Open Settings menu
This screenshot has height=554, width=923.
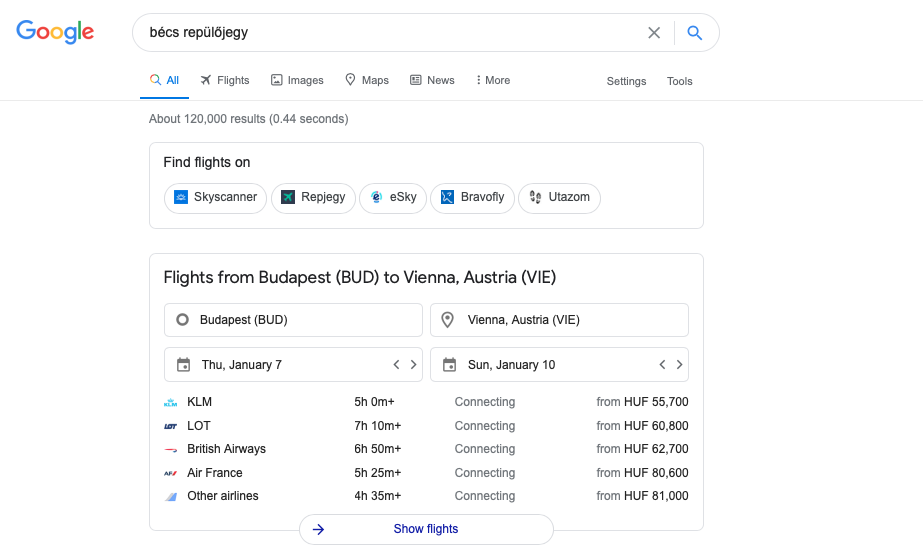click(626, 81)
